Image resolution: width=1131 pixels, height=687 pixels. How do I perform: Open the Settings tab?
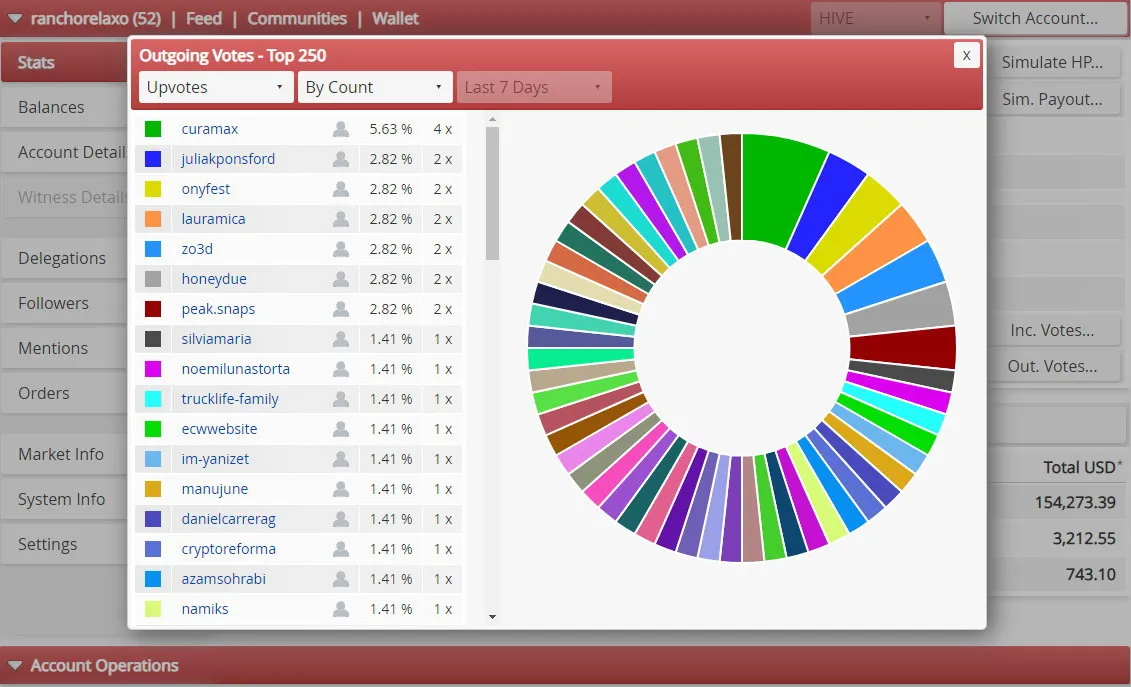(x=65, y=544)
